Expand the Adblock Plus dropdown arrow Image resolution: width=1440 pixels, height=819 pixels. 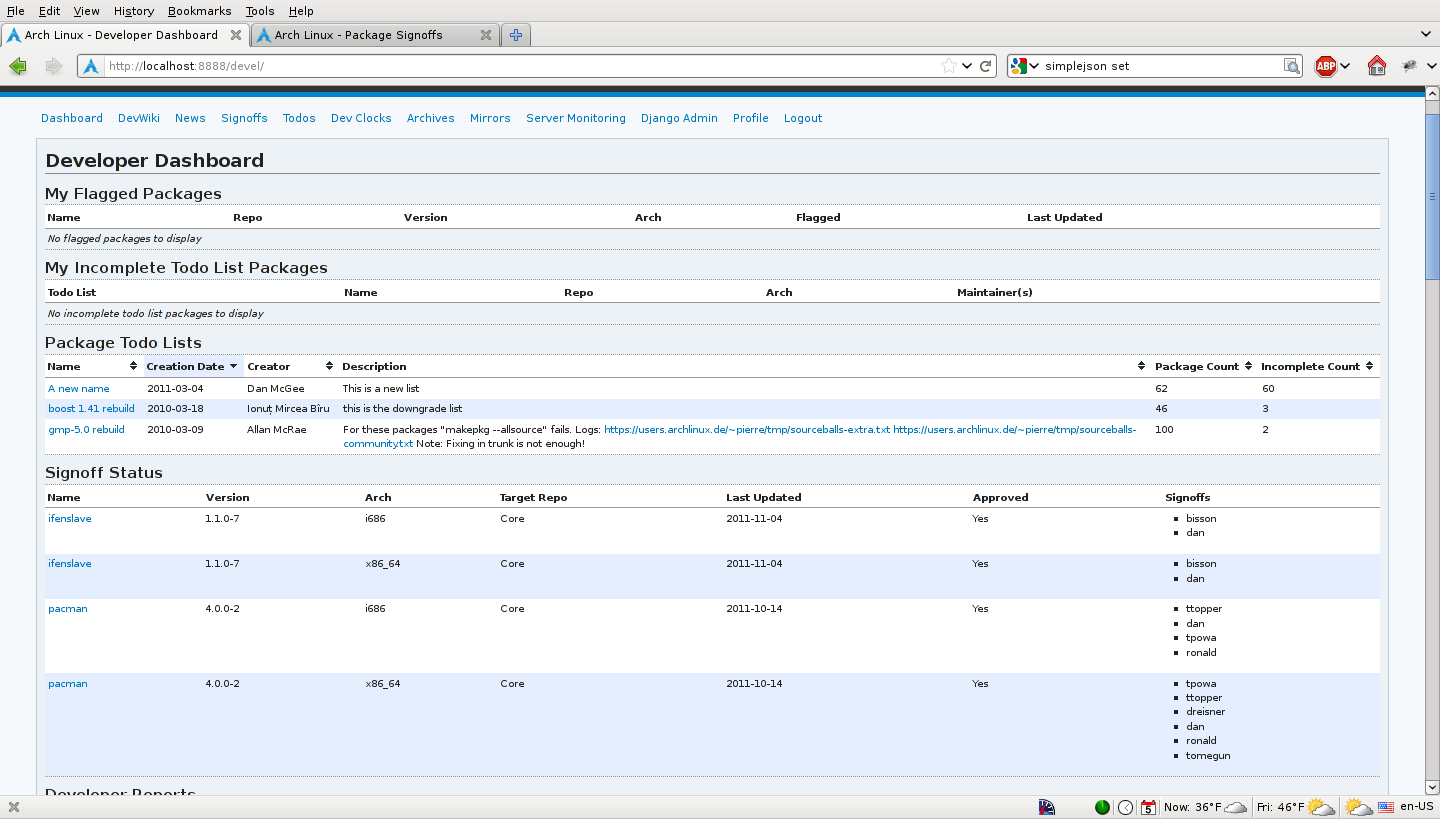pyautogui.click(x=1346, y=66)
